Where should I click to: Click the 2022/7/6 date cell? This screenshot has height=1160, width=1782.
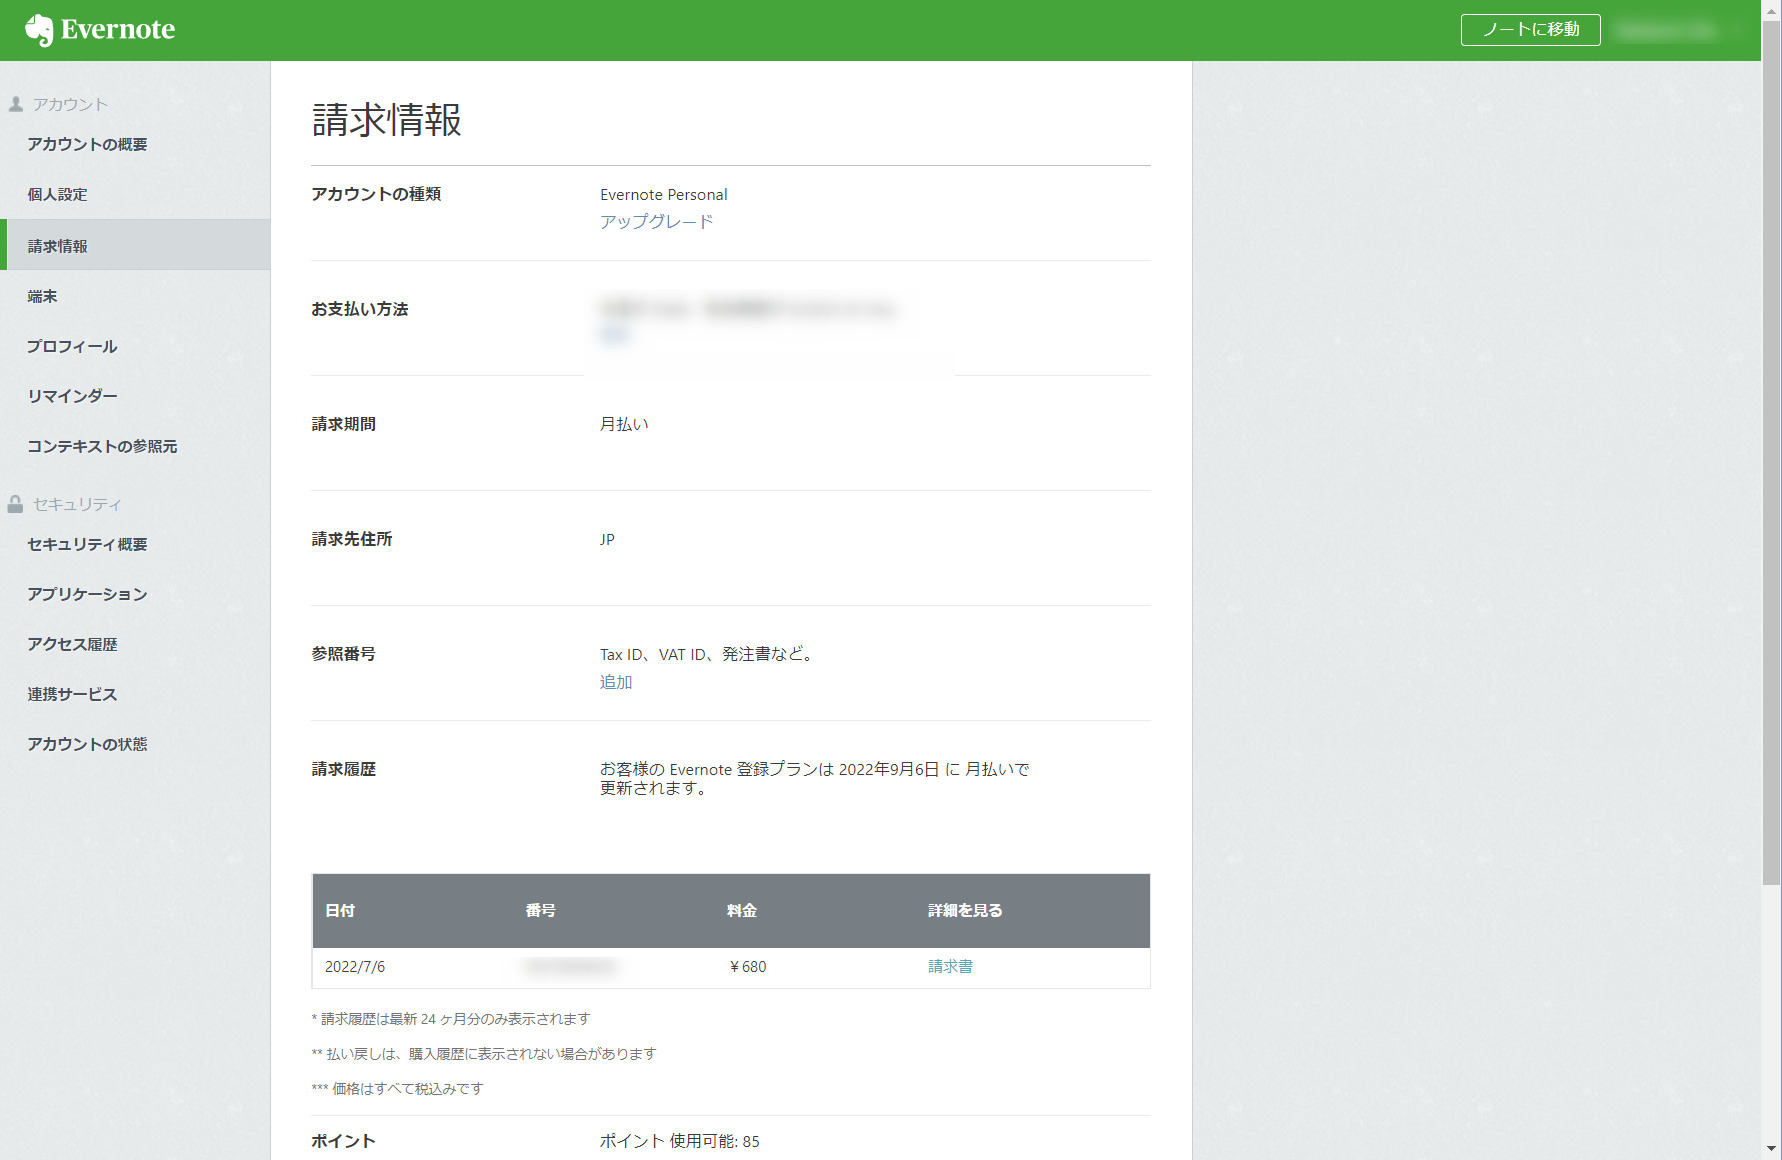(x=355, y=967)
